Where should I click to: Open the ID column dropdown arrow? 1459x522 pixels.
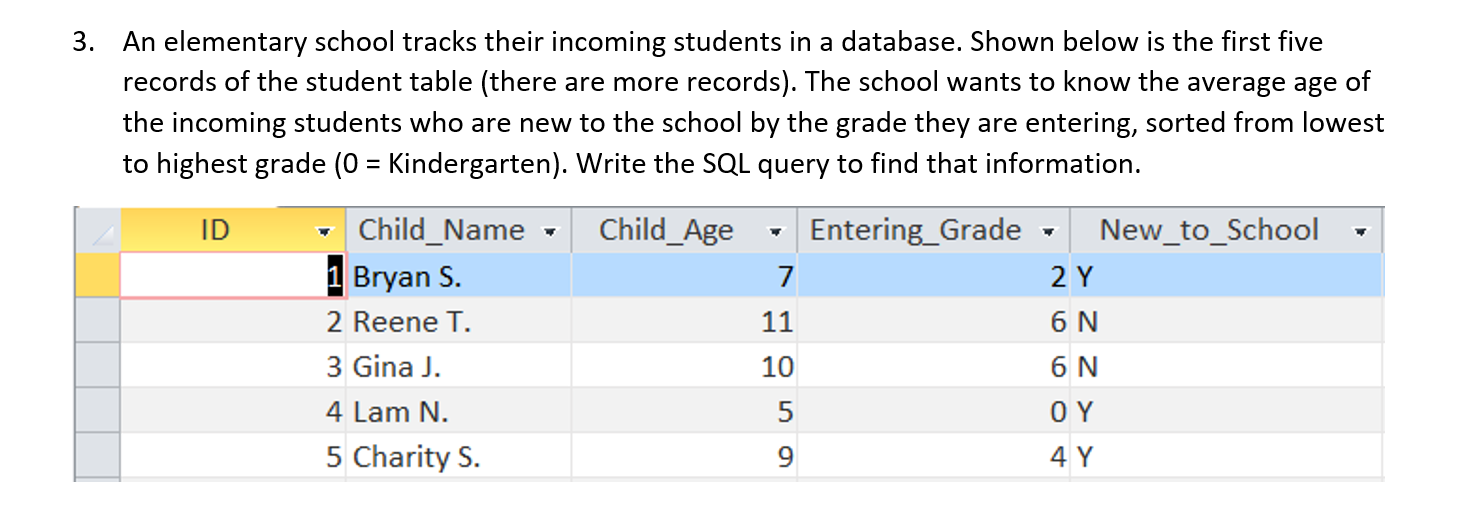323,231
